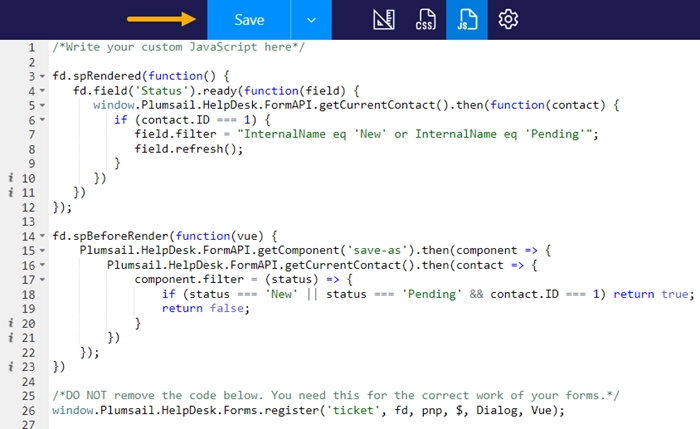The image size is (700, 429).
Task: Click 'getCurrentContact' on line 16
Action: pos(343,265)
